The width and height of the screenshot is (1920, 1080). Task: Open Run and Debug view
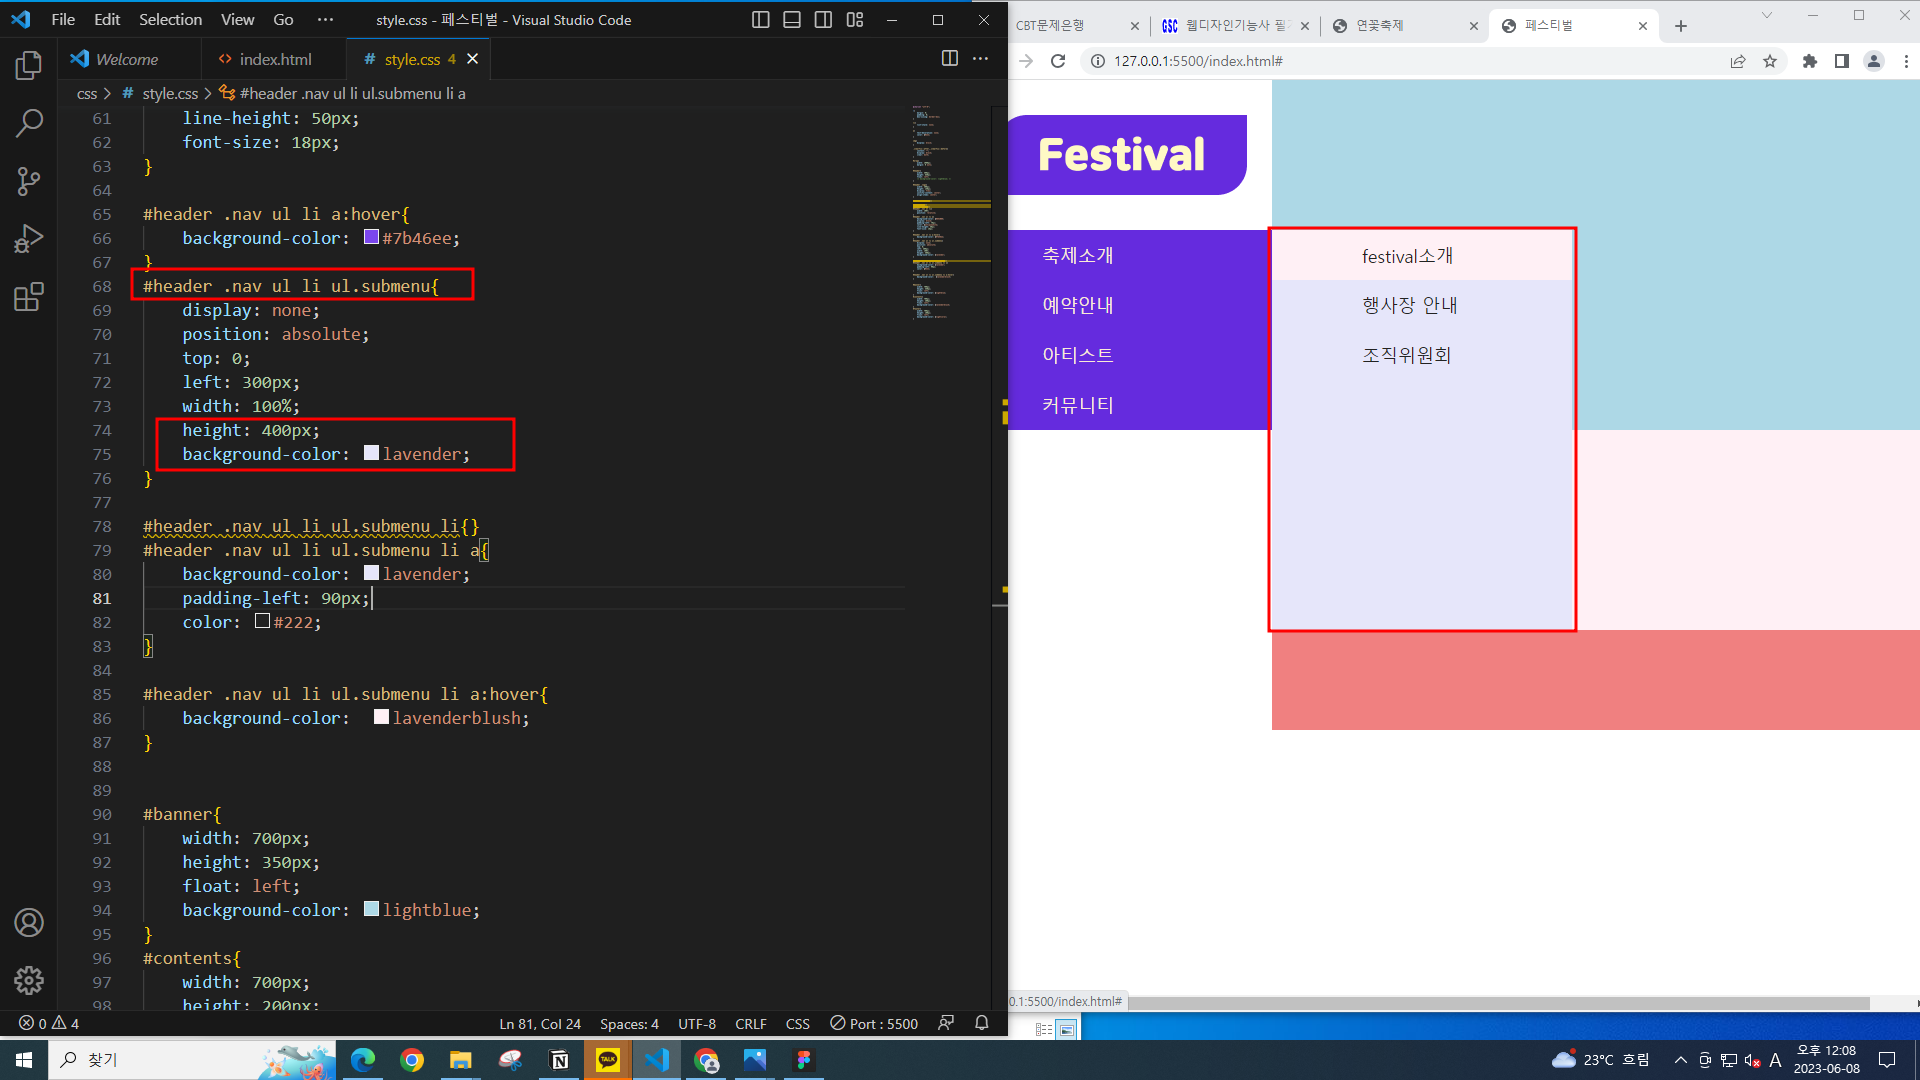pyautogui.click(x=29, y=239)
